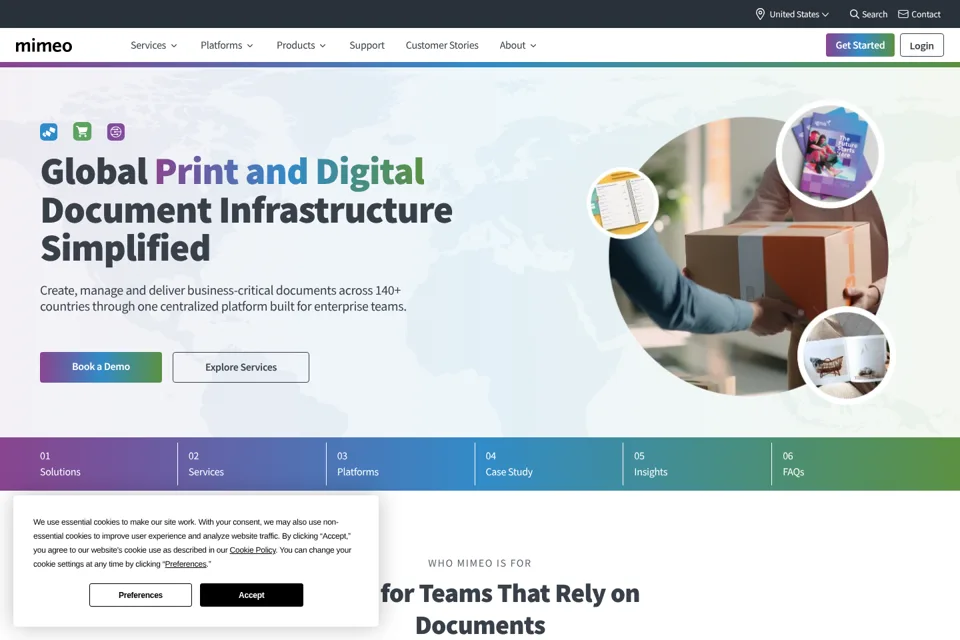The height and width of the screenshot is (640, 960).
Task: Expand the Products menu
Action: pyautogui.click(x=301, y=45)
